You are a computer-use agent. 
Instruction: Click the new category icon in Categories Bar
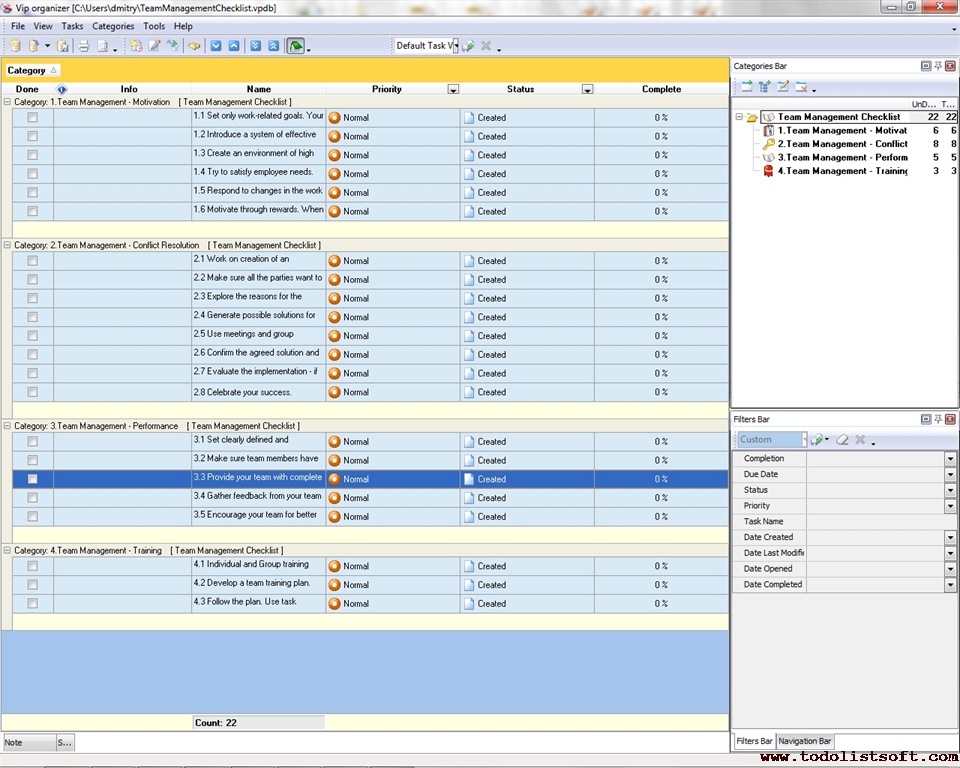(746, 87)
